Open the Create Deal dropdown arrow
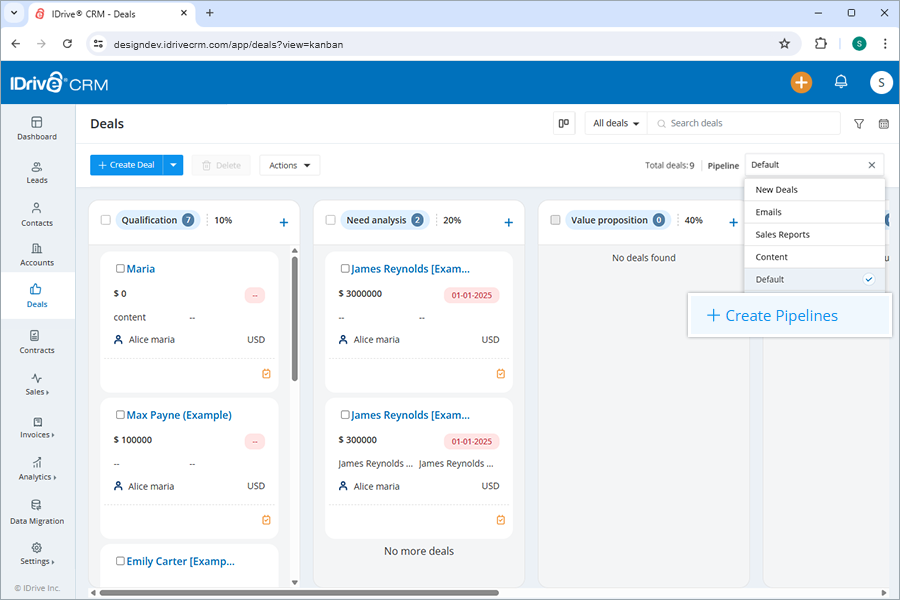Screen dimensions: 900x600 click(x=171, y=165)
